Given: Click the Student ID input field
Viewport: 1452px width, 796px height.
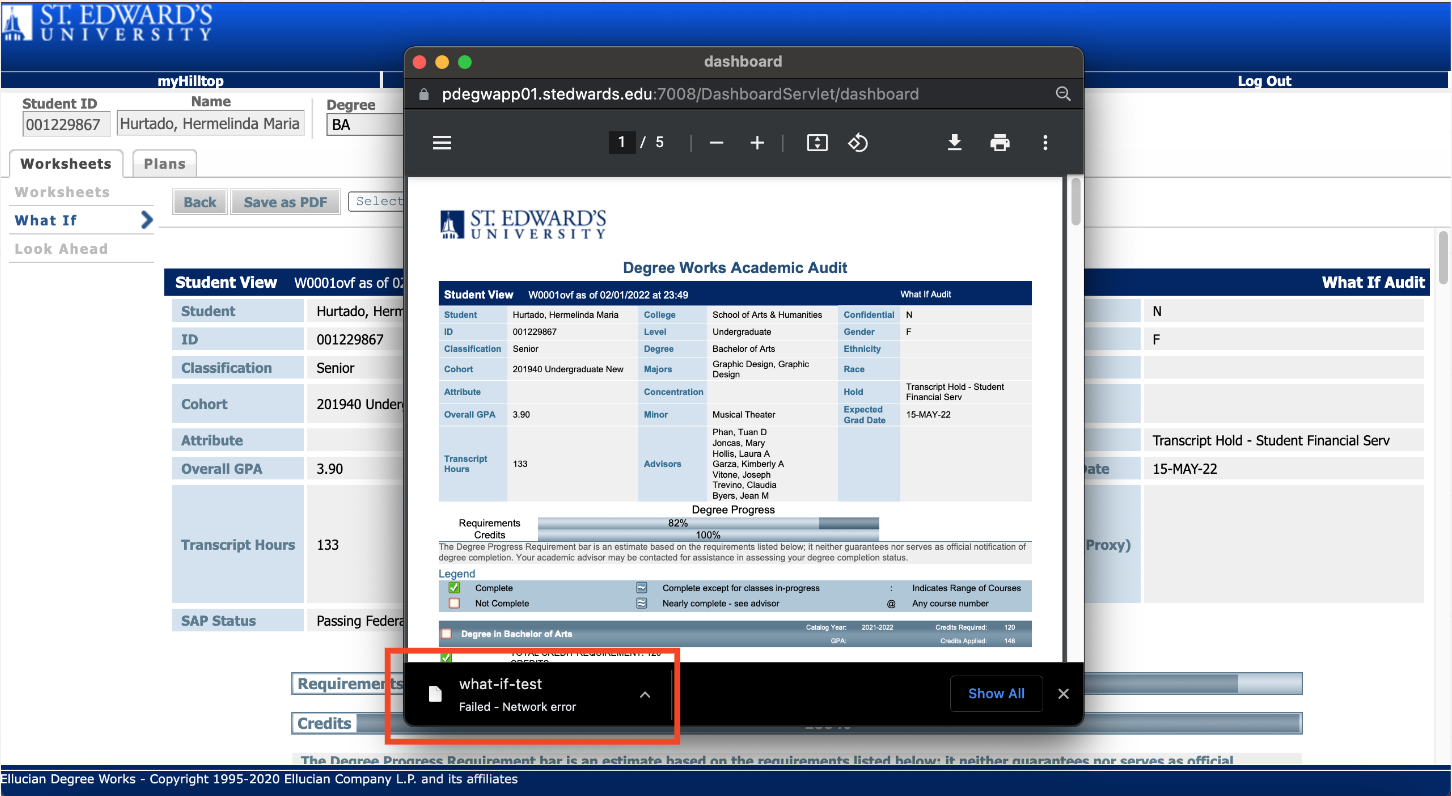Looking at the screenshot, I should coord(67,124).
